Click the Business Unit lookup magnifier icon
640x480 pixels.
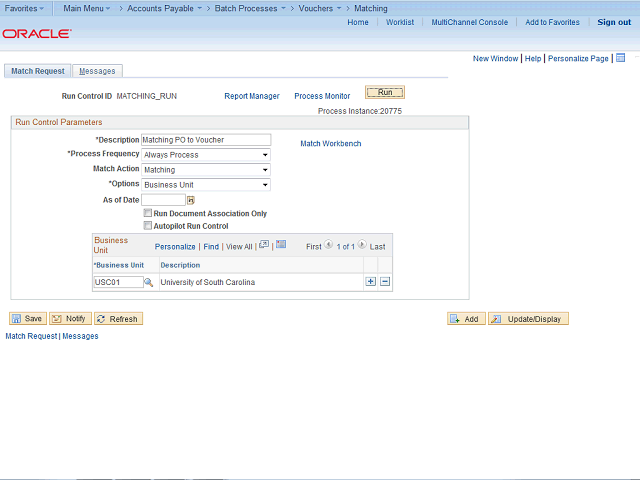point(149,282)
